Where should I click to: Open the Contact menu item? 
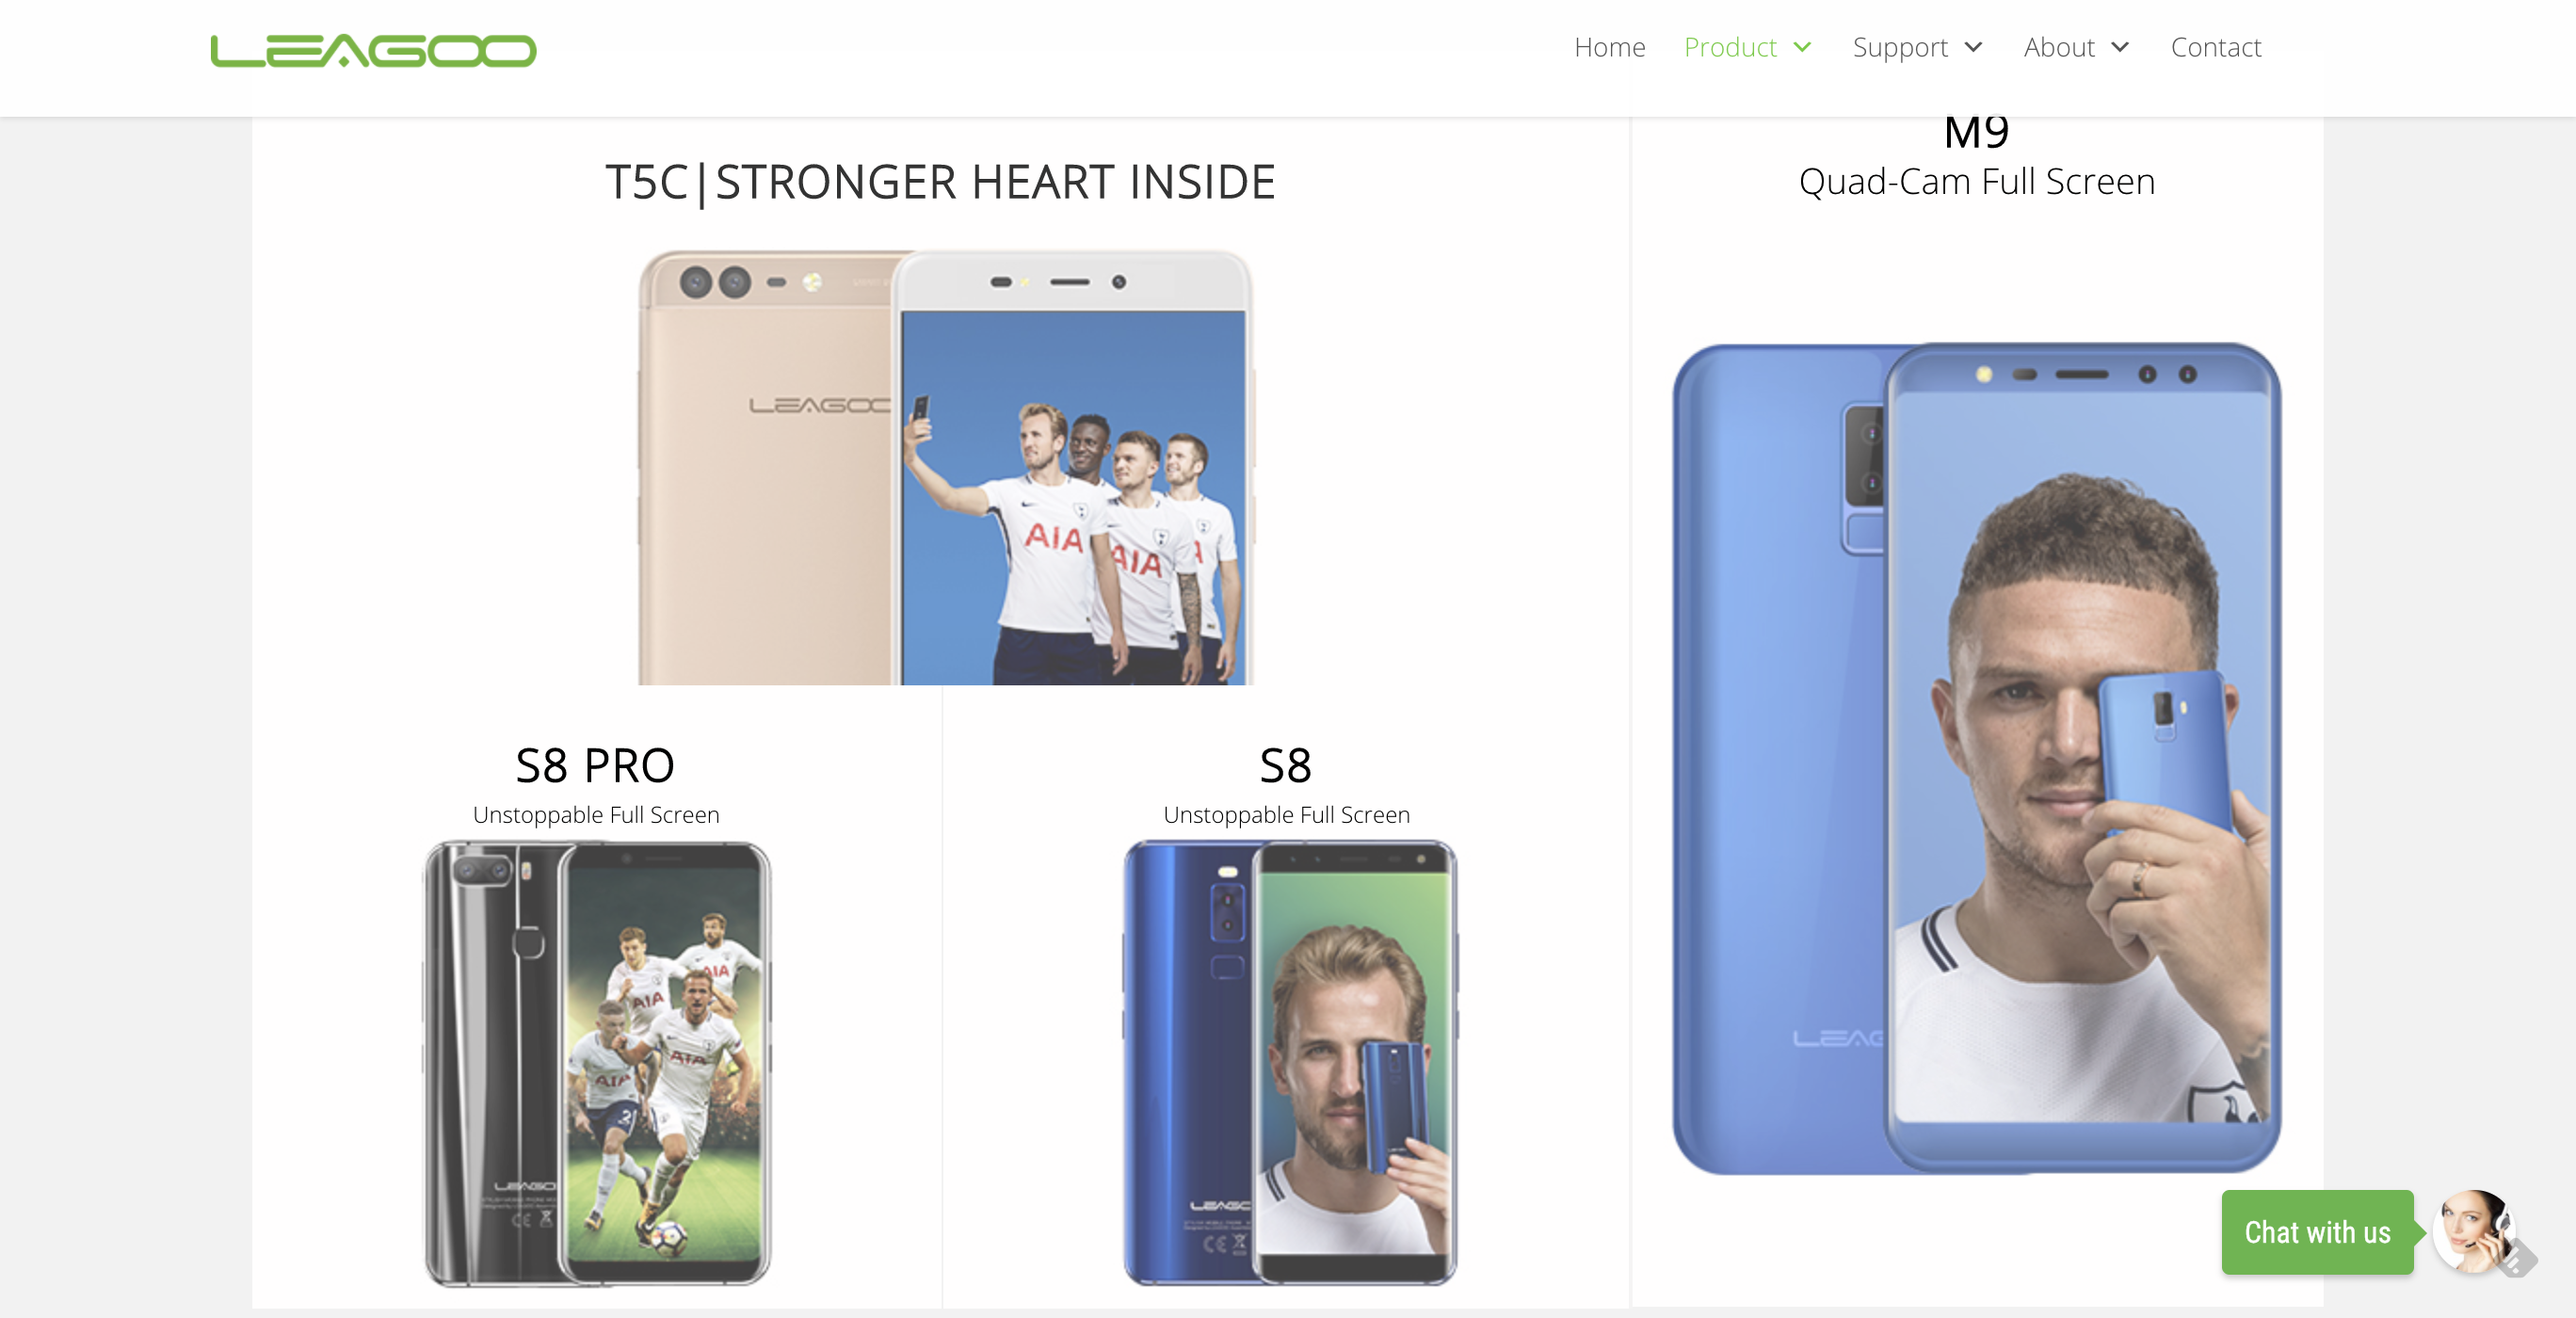click(2215, 47)
